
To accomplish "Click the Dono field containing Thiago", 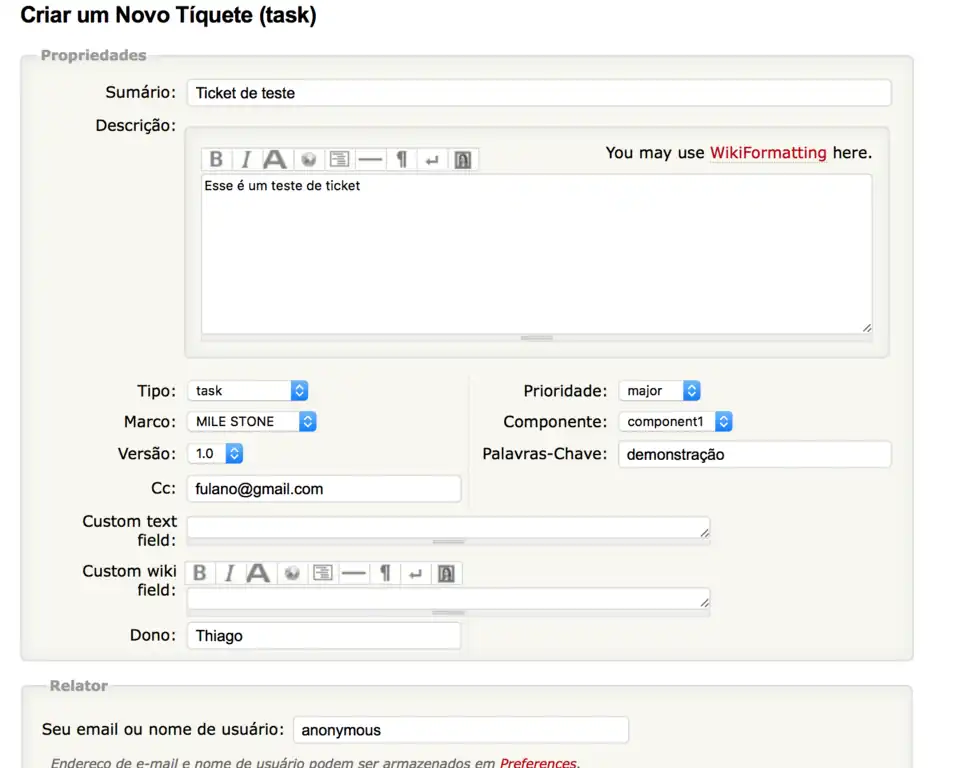I will tap(324, 636).
